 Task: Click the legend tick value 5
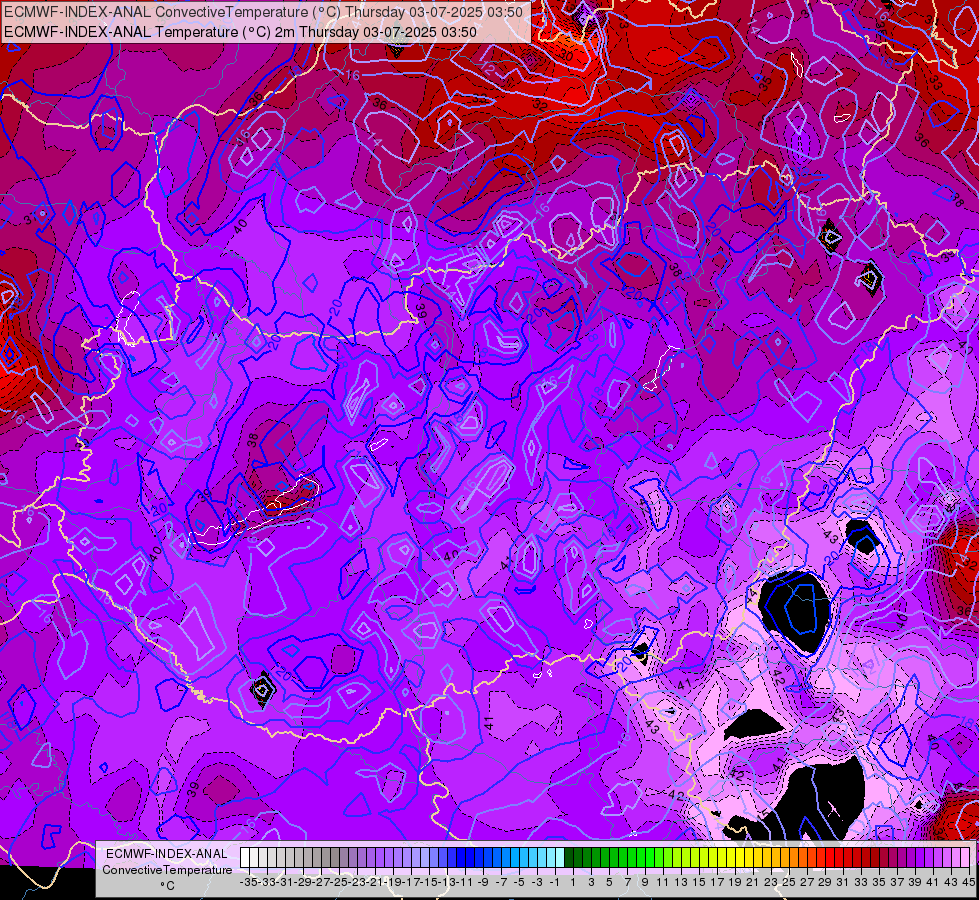point(609,882)
